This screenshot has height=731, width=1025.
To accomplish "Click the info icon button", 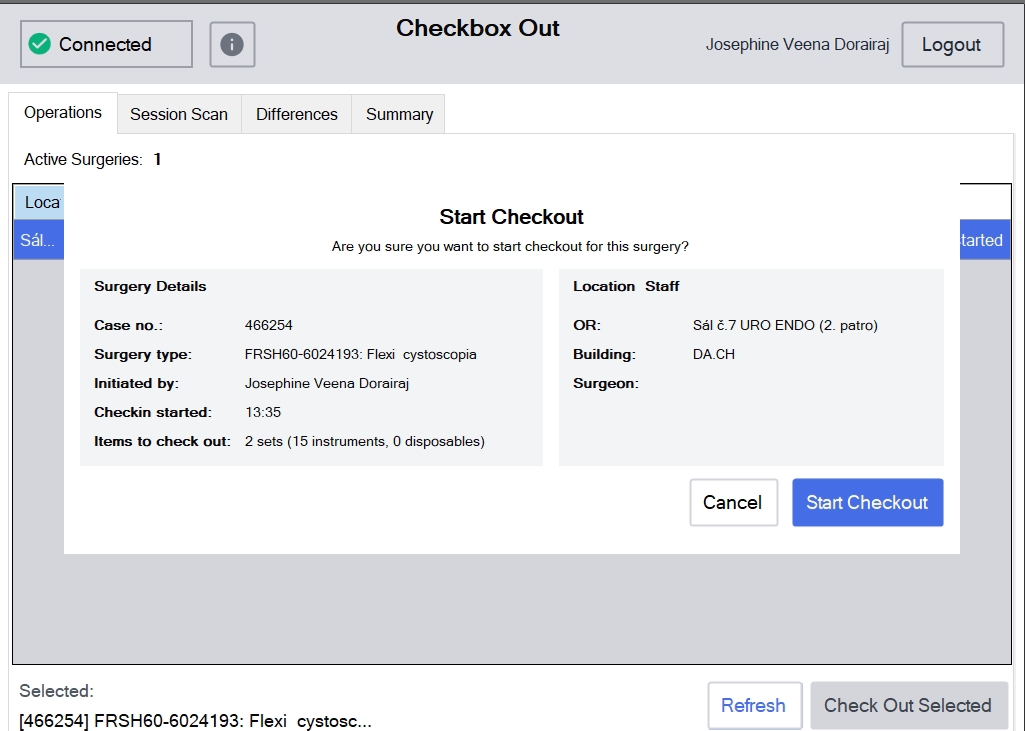I will point(232,44).
